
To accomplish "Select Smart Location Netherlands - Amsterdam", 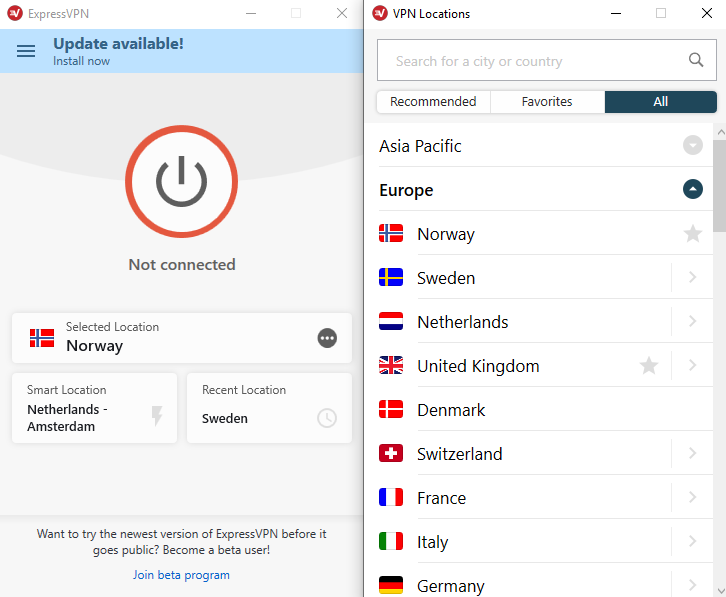I will [94, 408].
